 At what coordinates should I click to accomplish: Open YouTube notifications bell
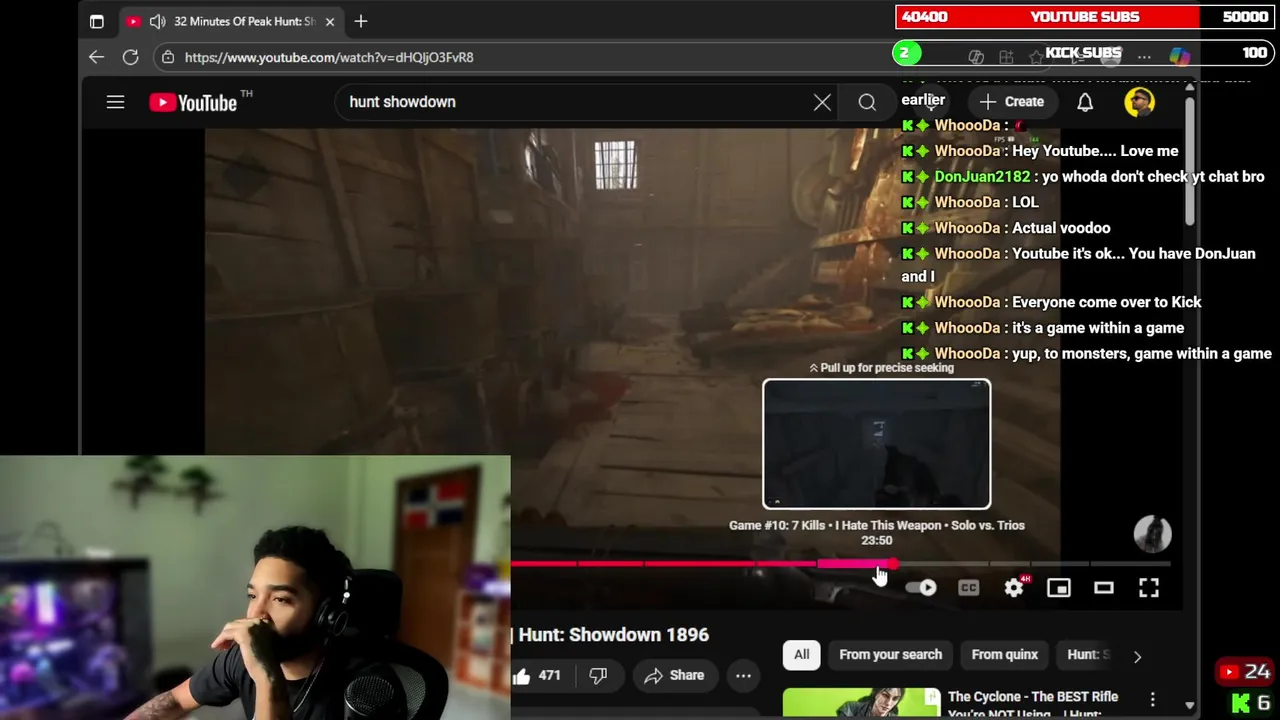1085,102
